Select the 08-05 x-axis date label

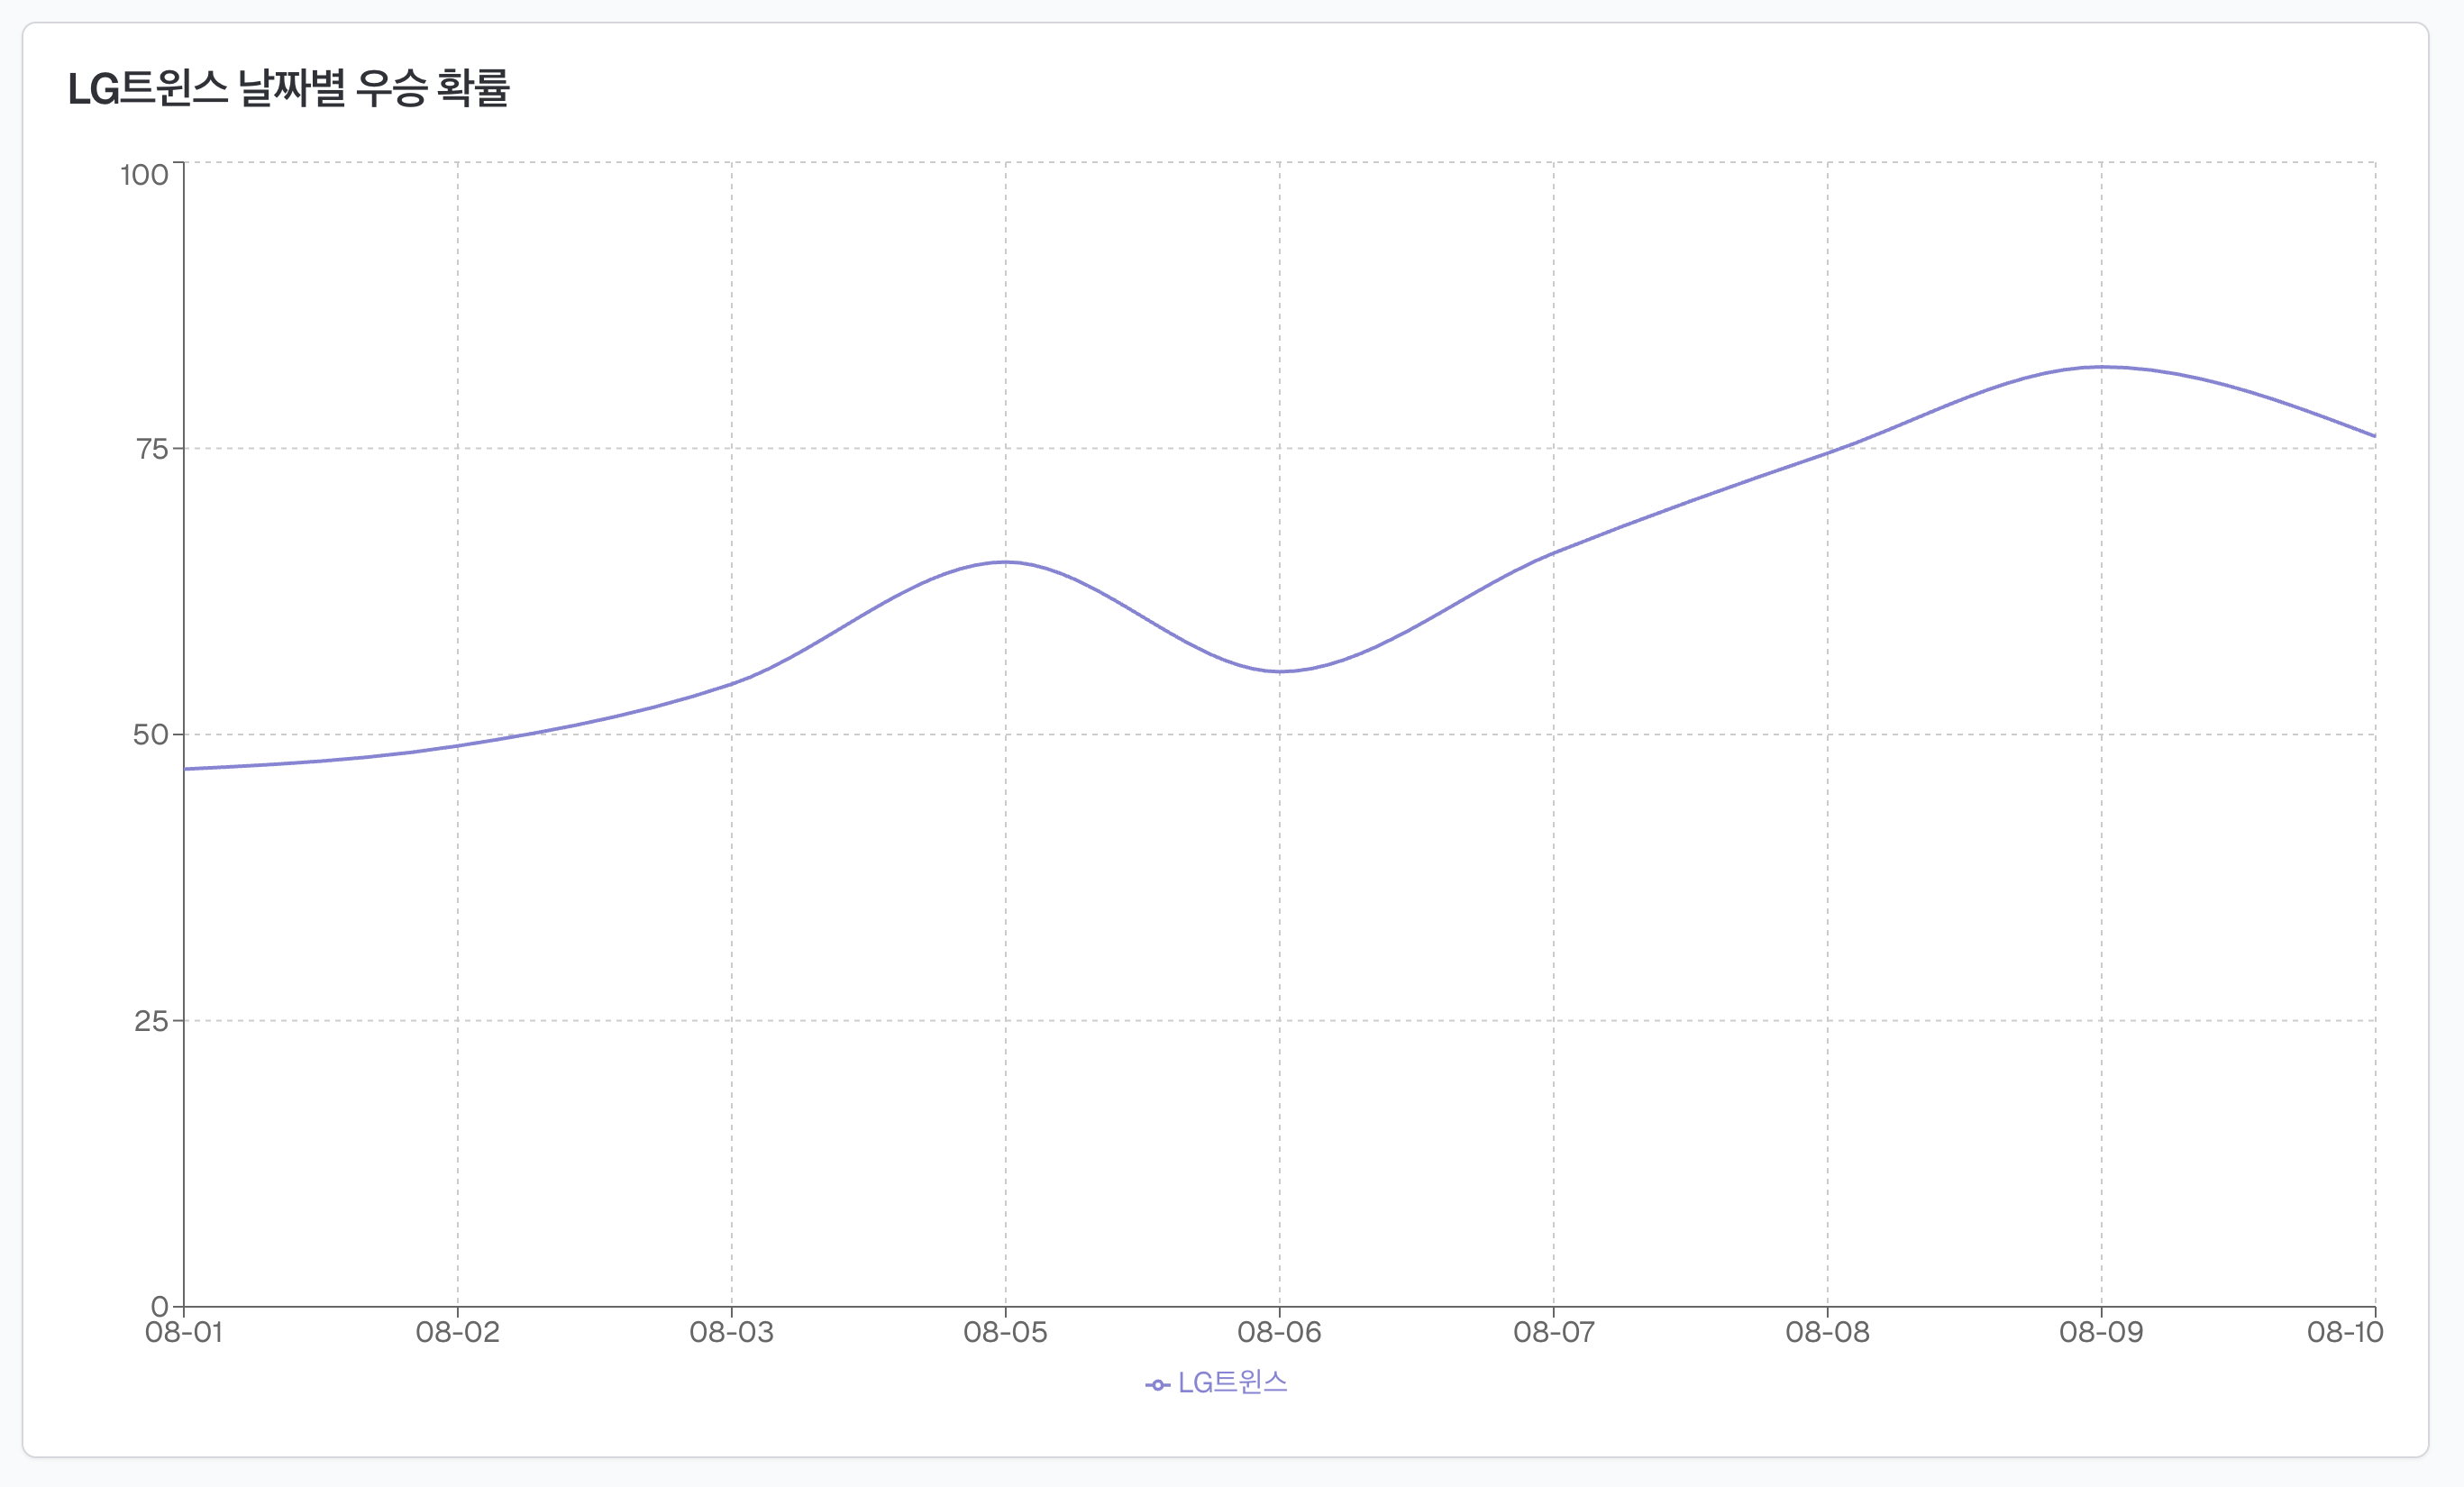(x=1006, y=1333)
